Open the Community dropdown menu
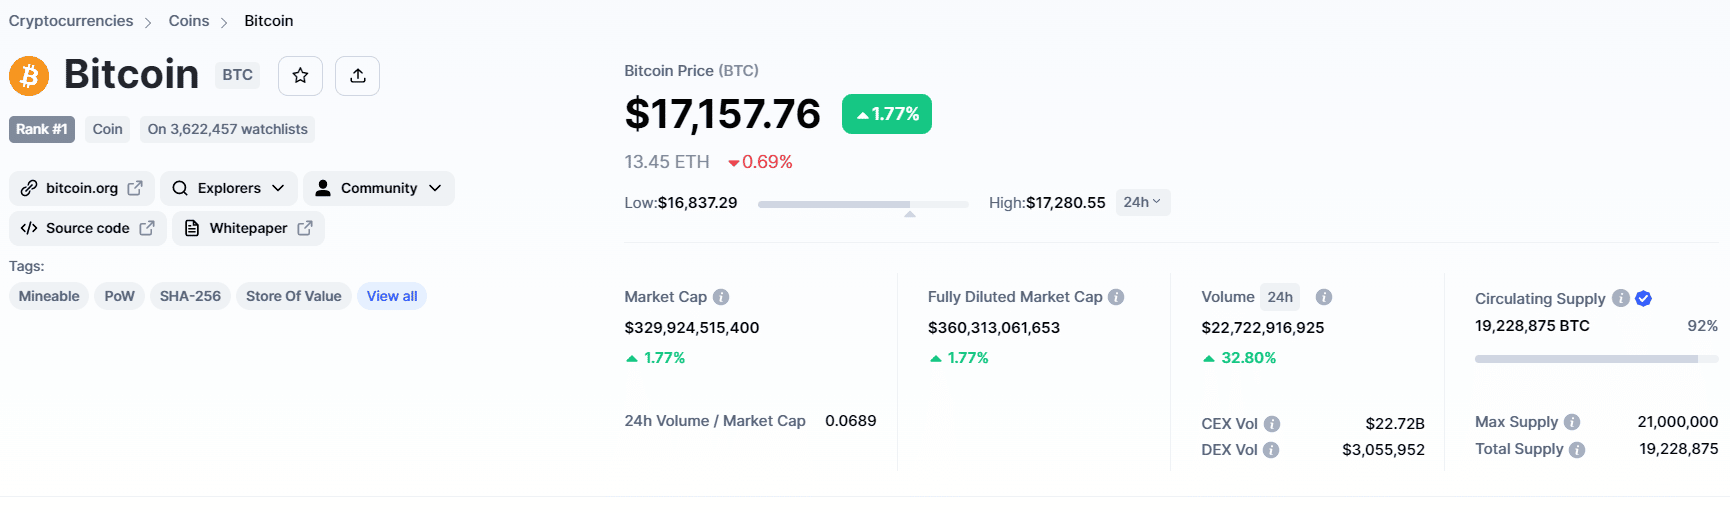 coord(378,188)
